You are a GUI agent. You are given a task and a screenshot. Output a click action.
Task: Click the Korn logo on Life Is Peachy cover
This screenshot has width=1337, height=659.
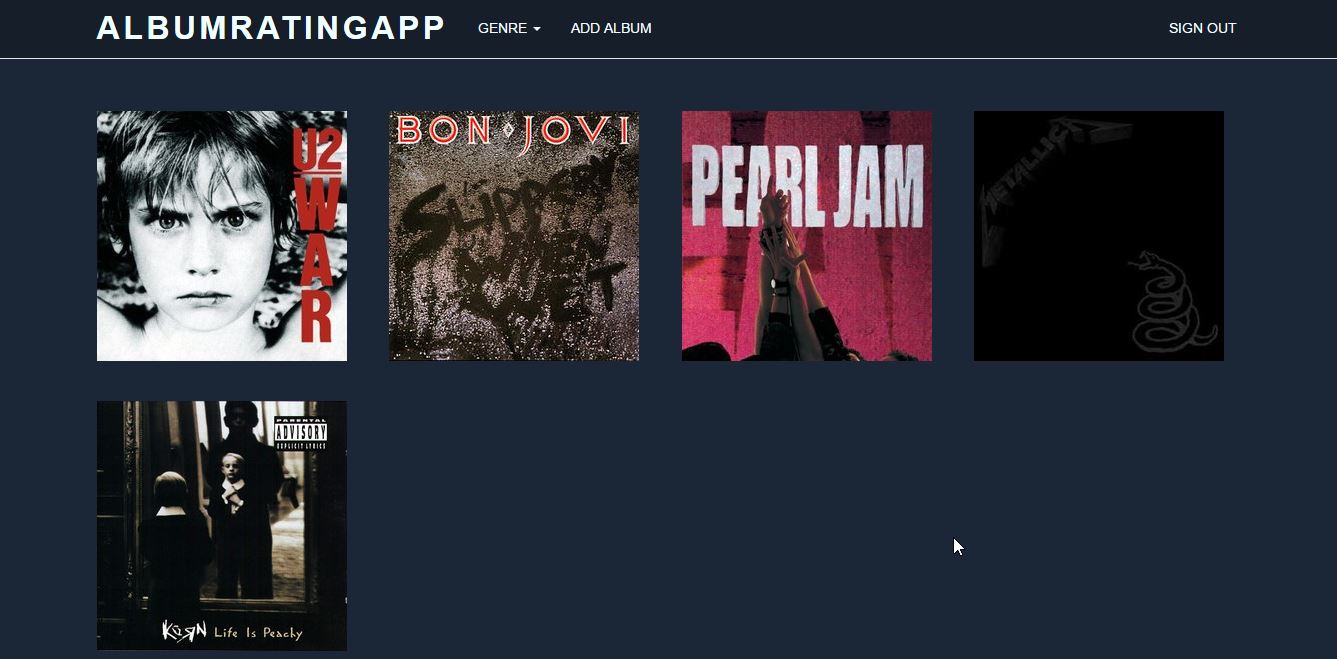tap(184, 630)
